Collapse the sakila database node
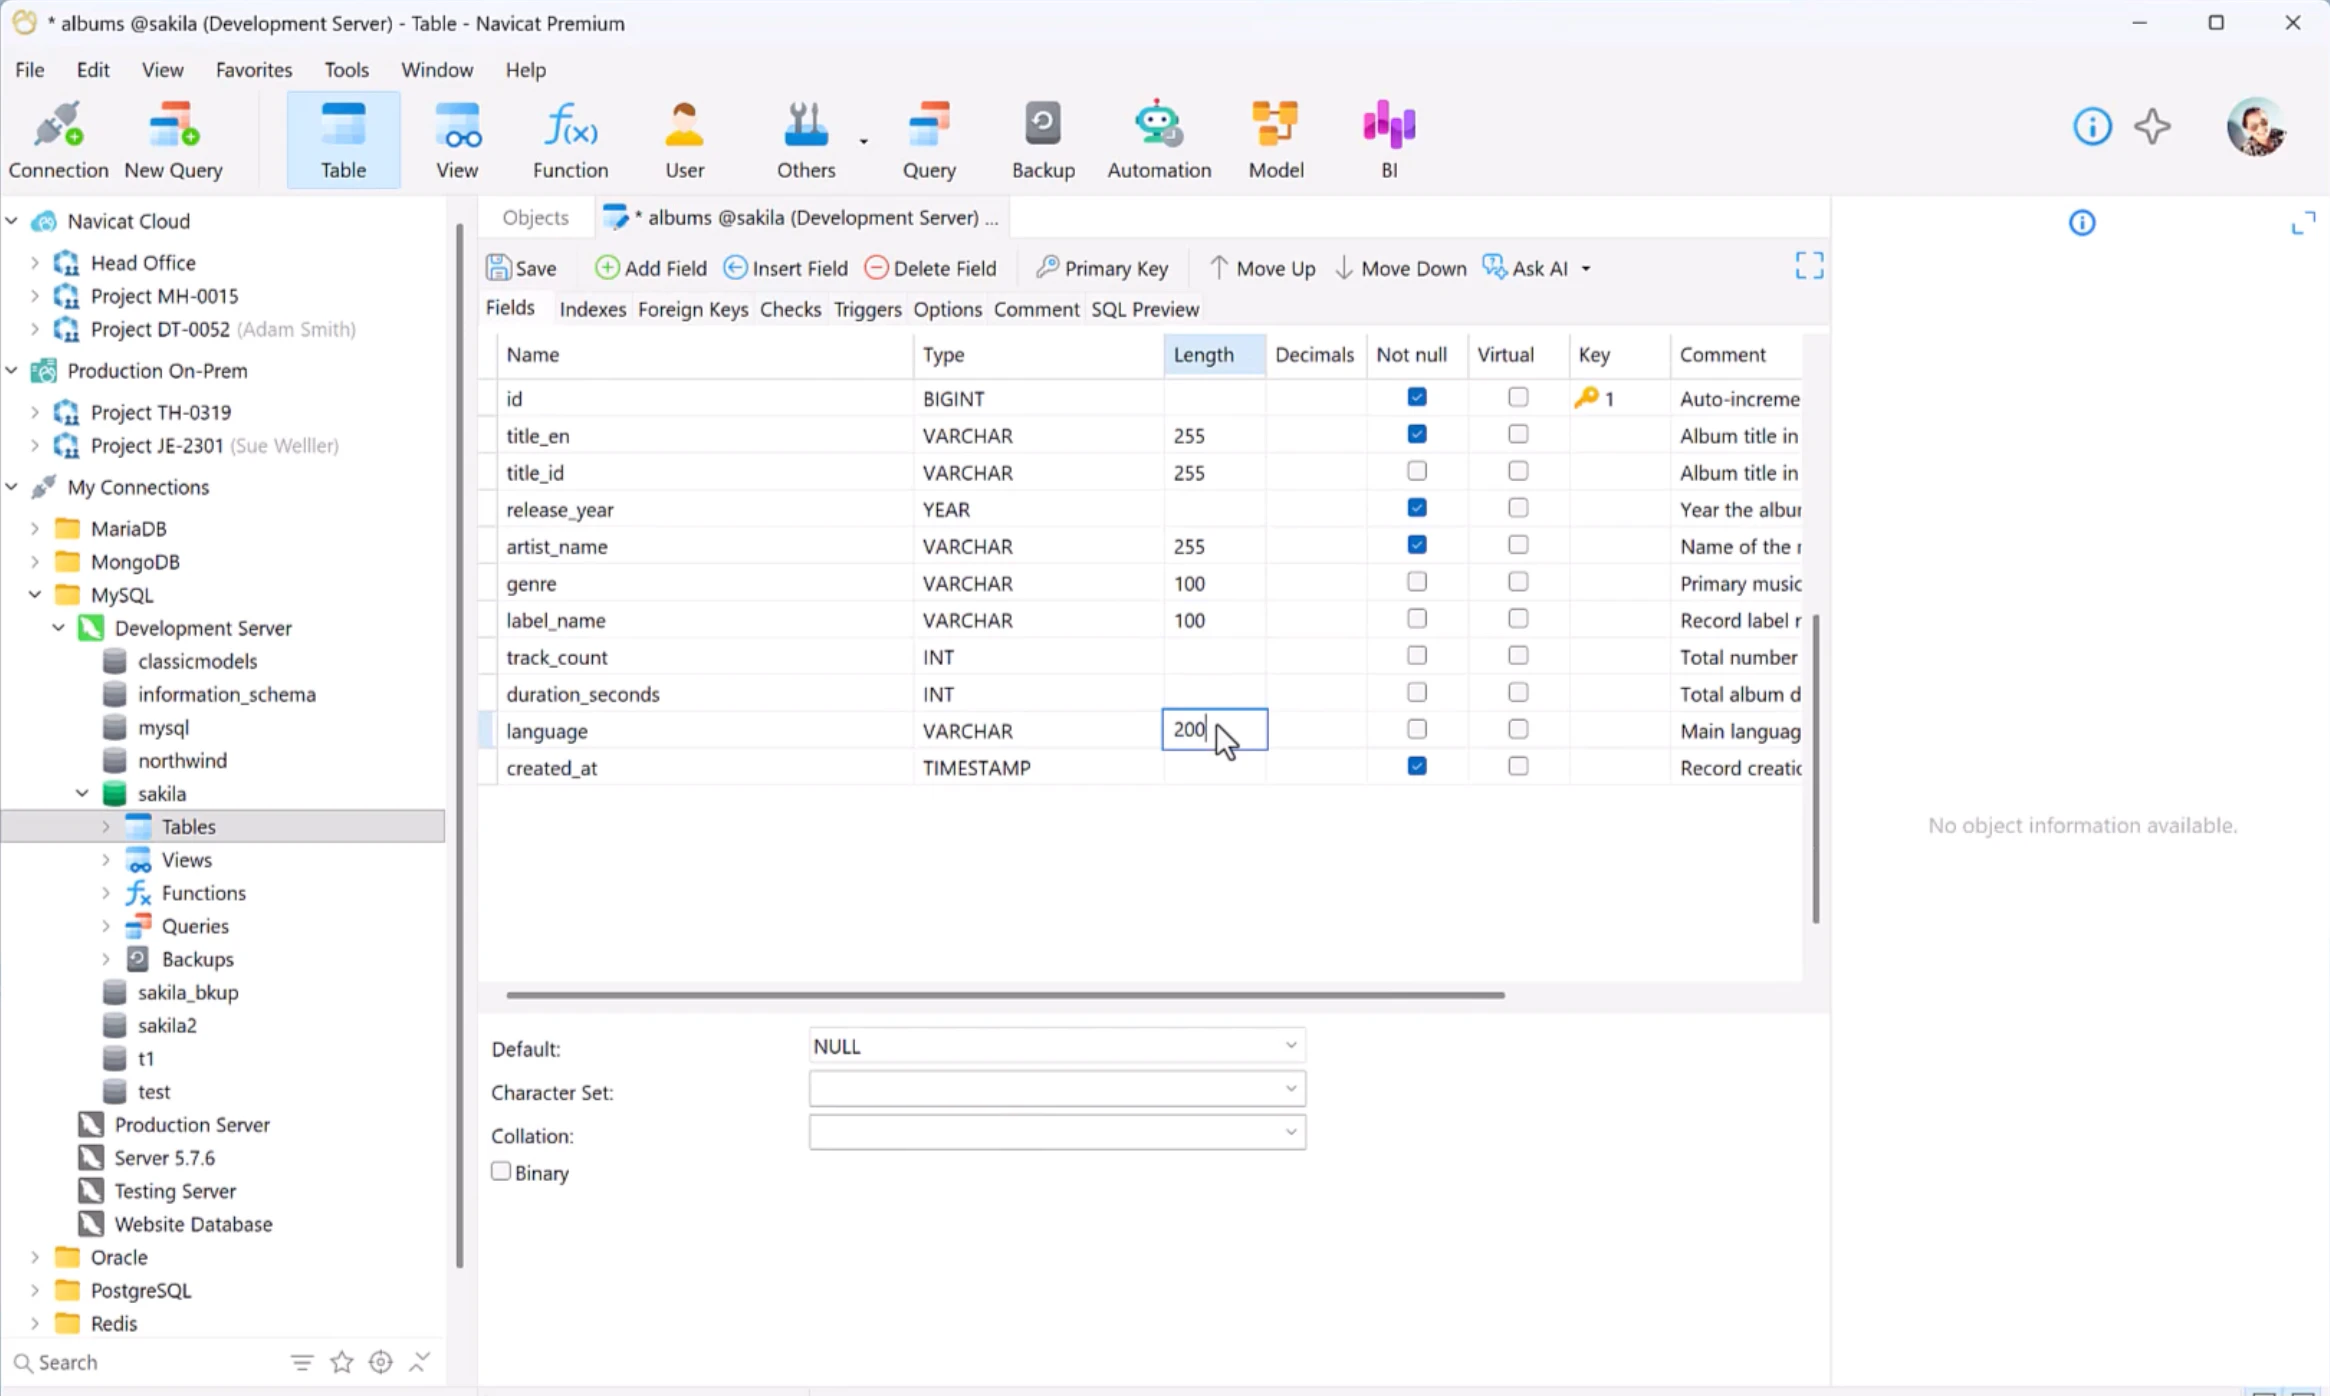Screen dimensions: 2330x1396 [82, 793]
